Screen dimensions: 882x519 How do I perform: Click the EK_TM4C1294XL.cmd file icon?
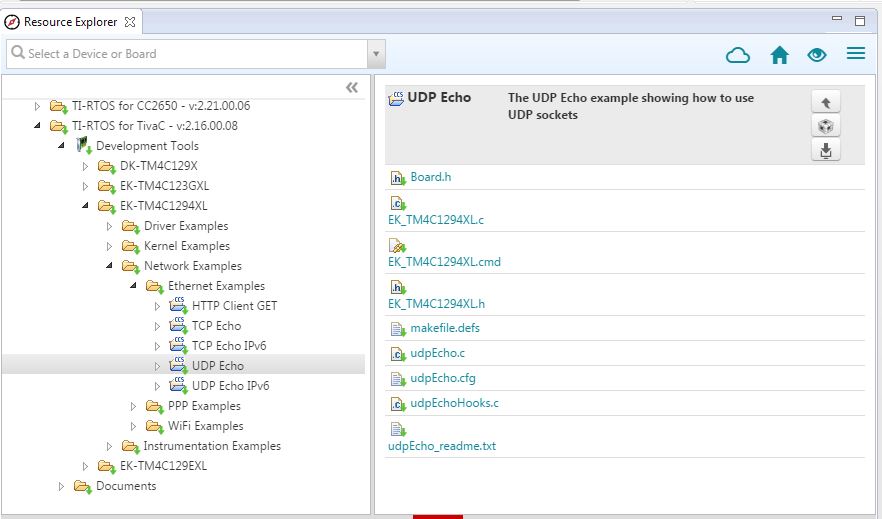coord(397,246)
